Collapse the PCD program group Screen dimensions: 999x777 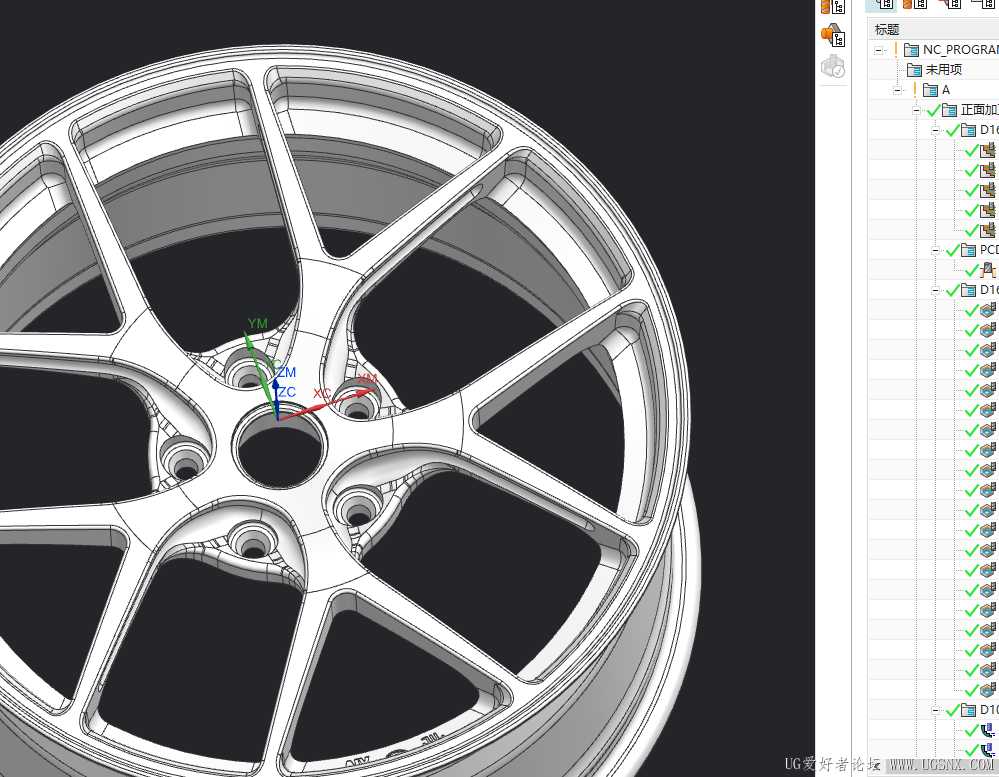(935, 250)
